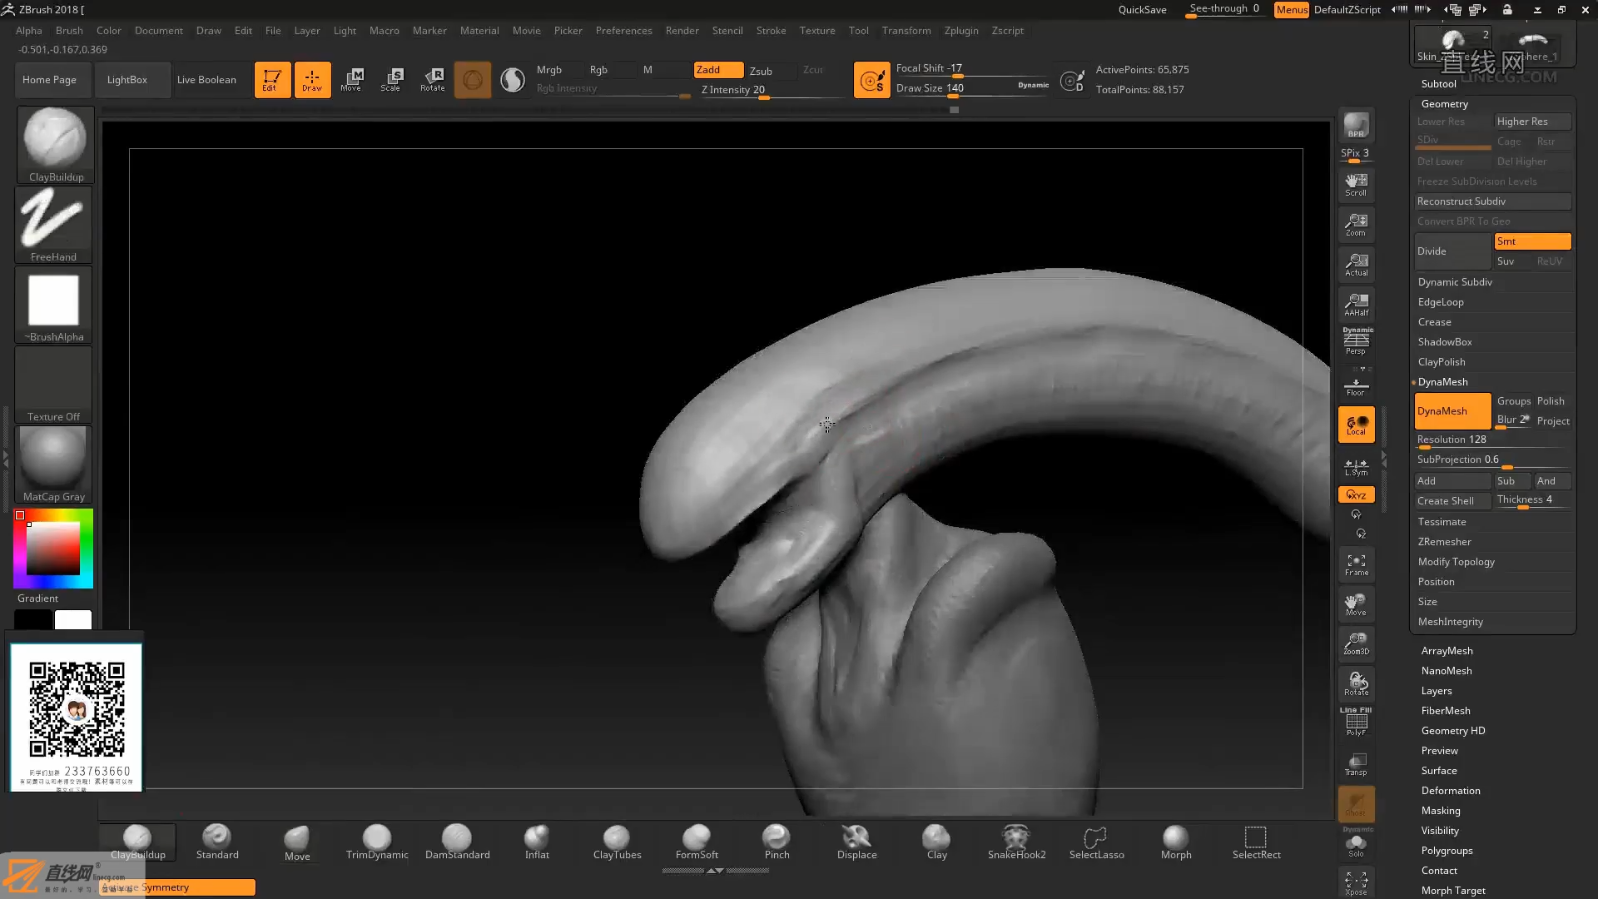The width and height of the screenshot is (1598, 899).
Task: Select the TrimDynamic brush
Action: 377,842
